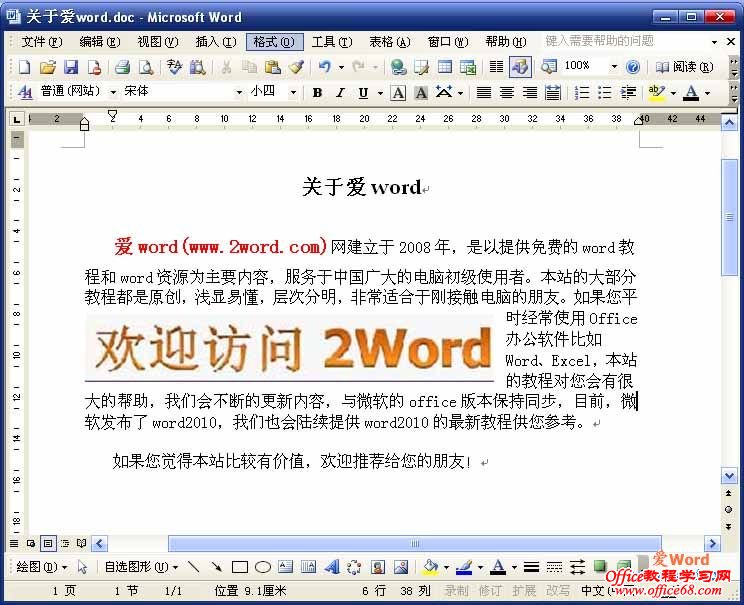Click the 阅读(R) reading layout button

click(x=684, y=67)
